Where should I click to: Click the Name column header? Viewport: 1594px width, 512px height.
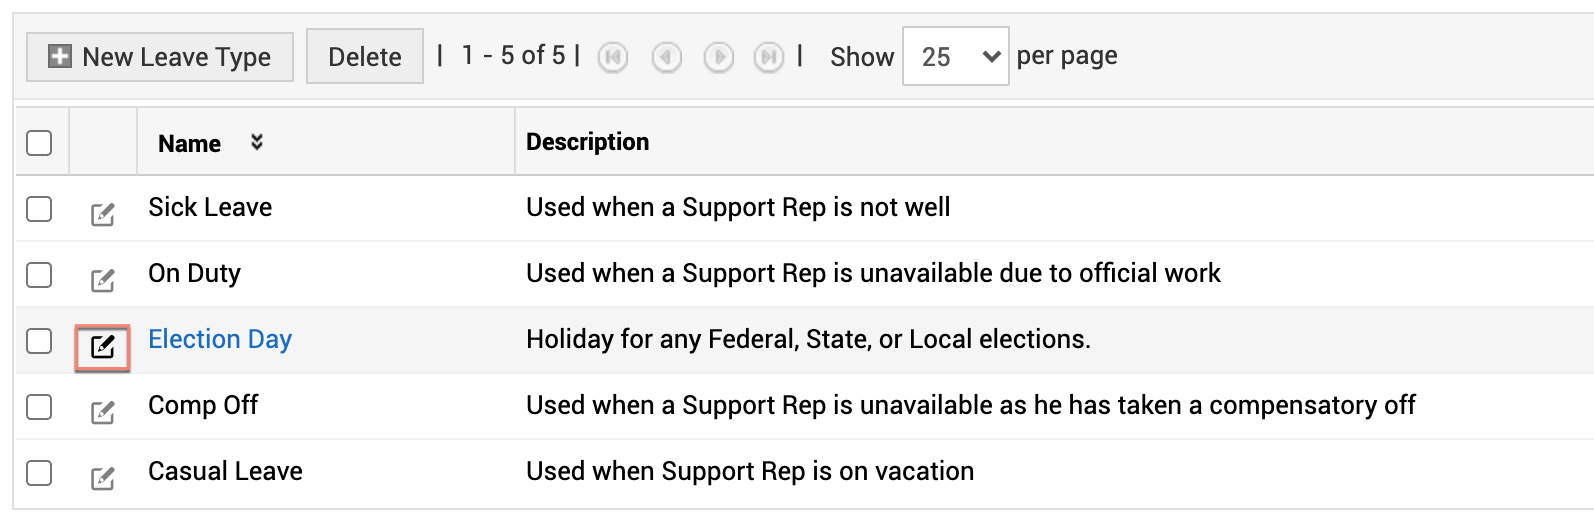[x=189, y=144]
